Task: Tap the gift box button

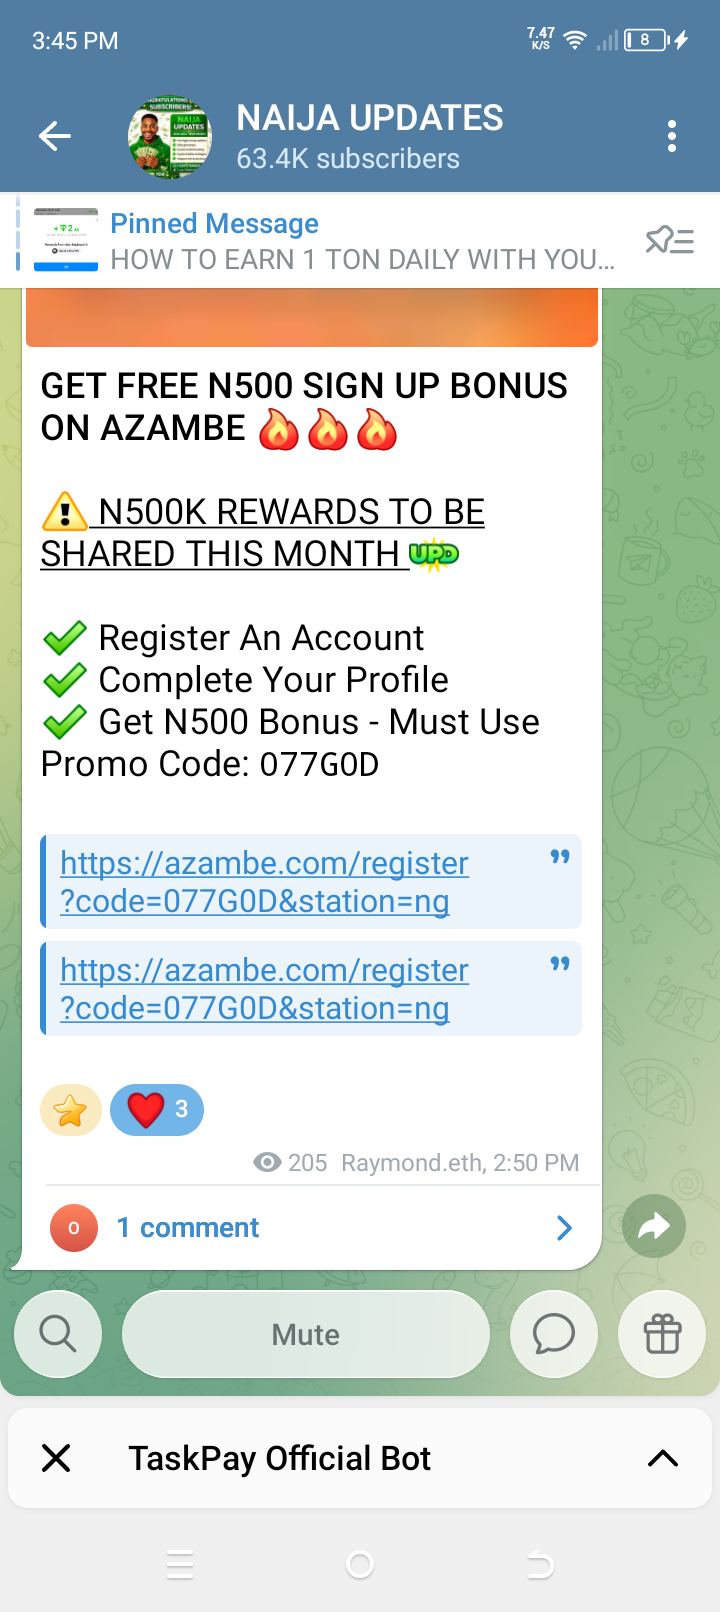Action: pos(662,1334)
